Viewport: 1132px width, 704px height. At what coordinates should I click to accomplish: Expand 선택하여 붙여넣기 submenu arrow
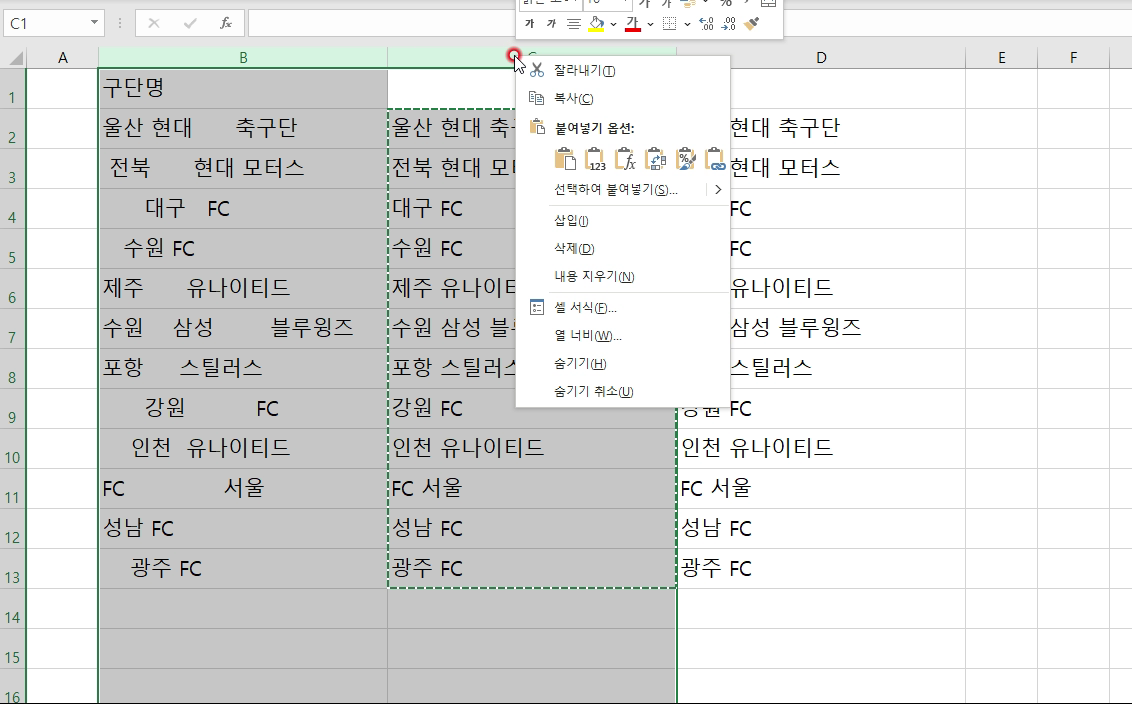pos(718,189)
